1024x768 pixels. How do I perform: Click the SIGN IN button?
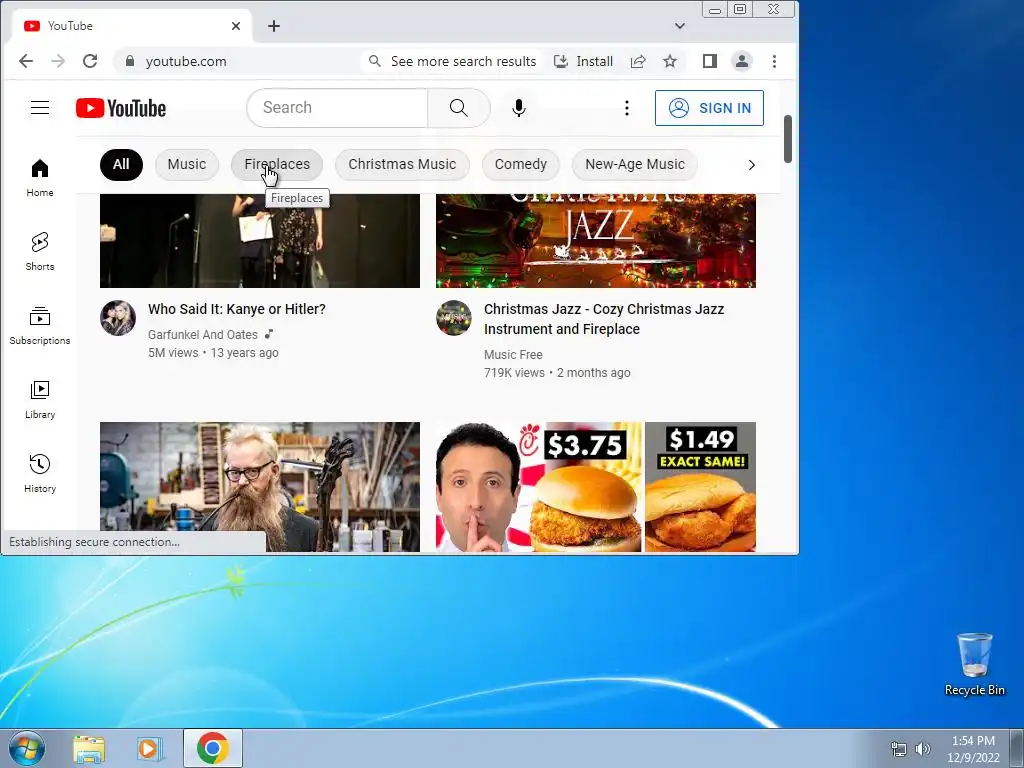709,108
